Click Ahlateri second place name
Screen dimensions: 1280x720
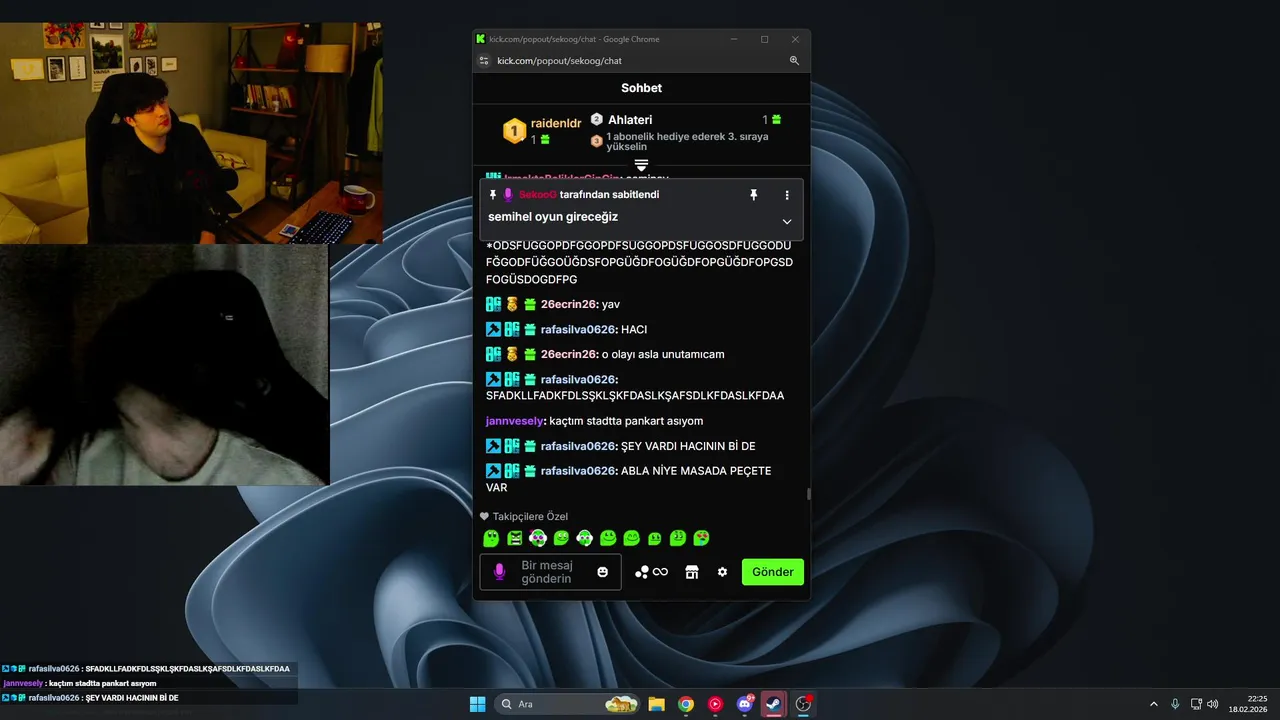click(x=630, y=120)
